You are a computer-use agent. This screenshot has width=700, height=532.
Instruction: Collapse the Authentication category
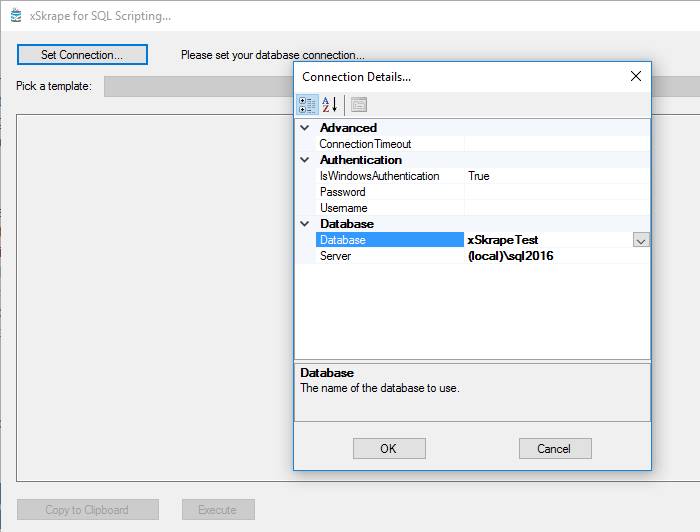pyautogui.click(x=305, y=160)
